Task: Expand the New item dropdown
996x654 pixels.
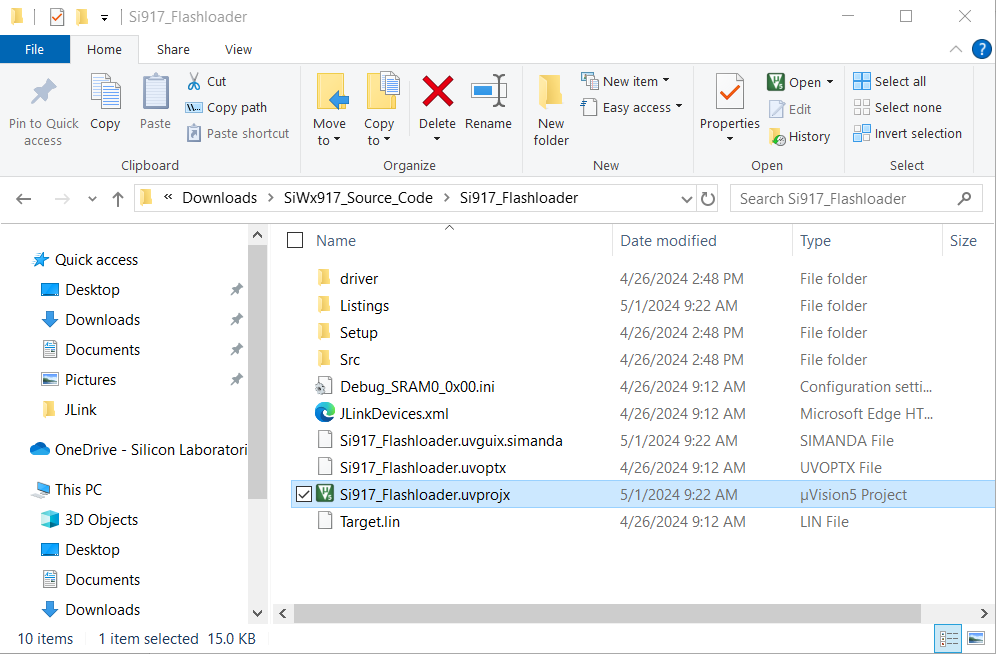Action: [x=666, y=81]
